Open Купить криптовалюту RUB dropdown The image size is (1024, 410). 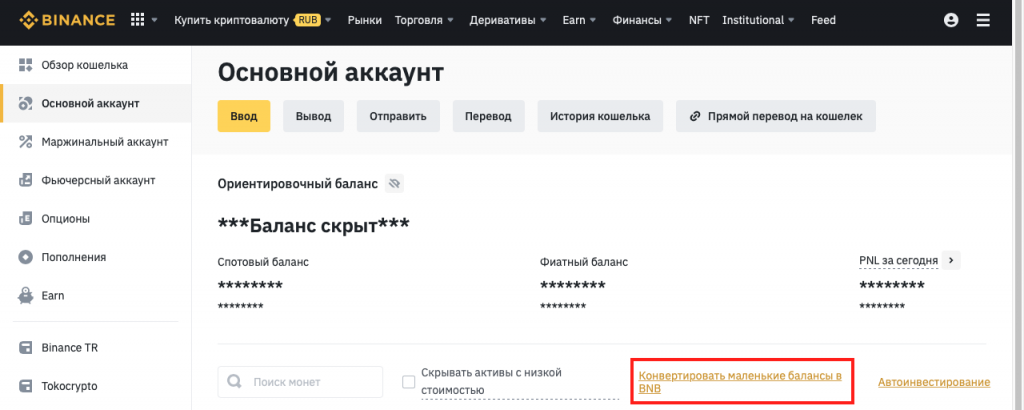point(253,20)
